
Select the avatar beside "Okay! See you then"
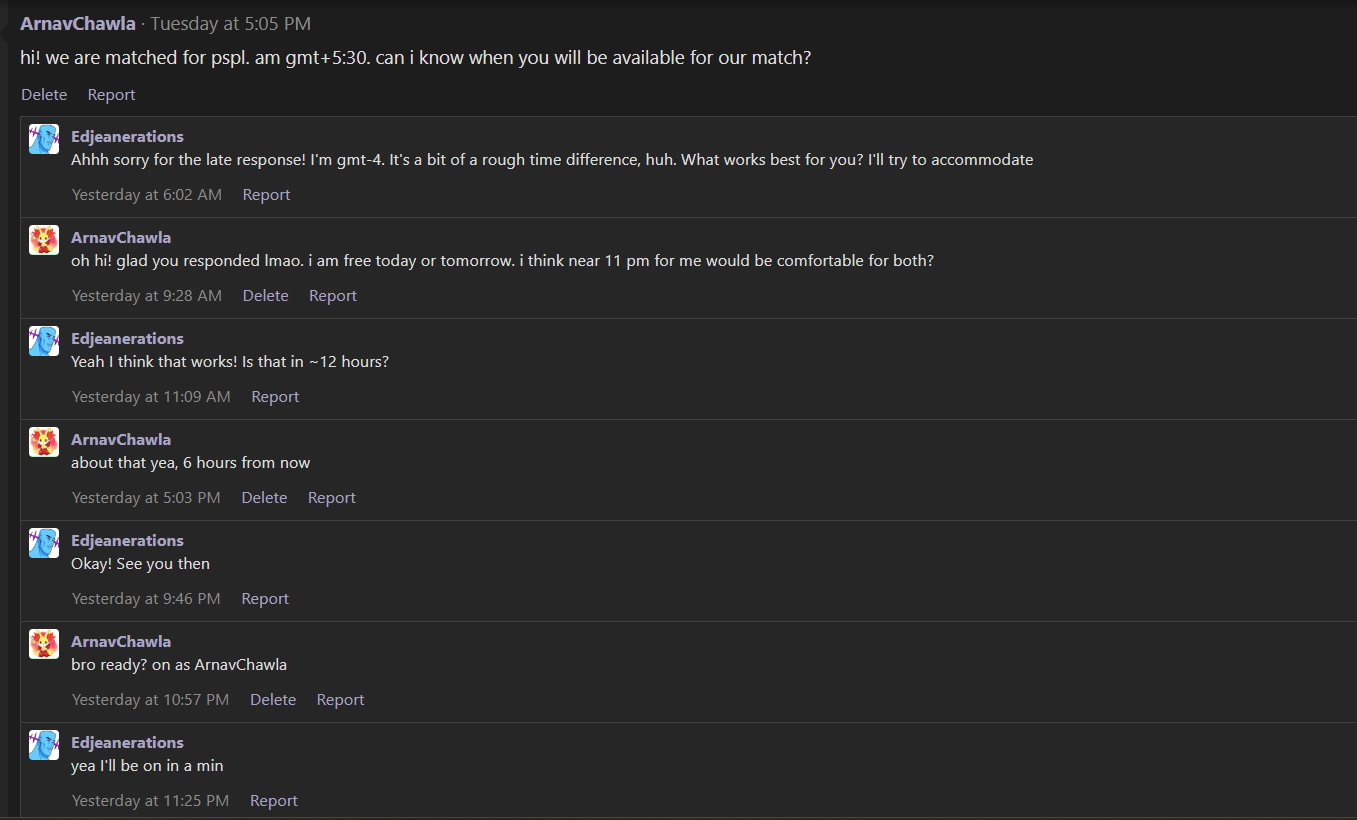(x=44, y=543)
